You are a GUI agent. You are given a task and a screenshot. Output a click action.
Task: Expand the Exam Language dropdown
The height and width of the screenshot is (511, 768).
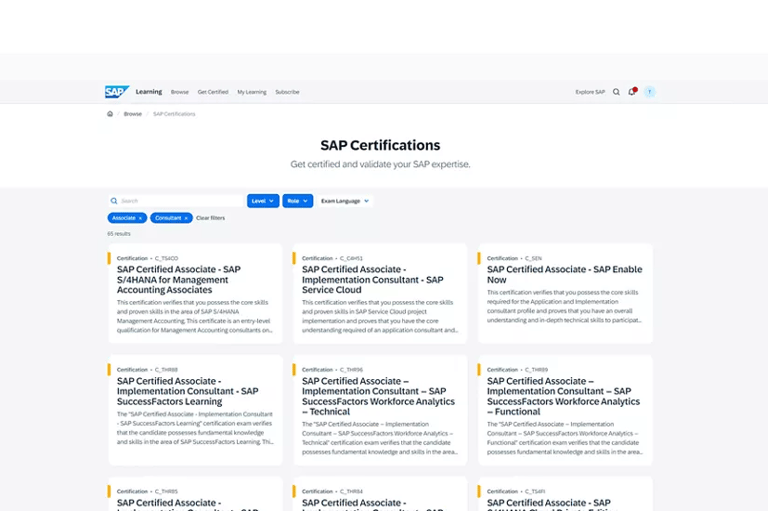(345, 201)
